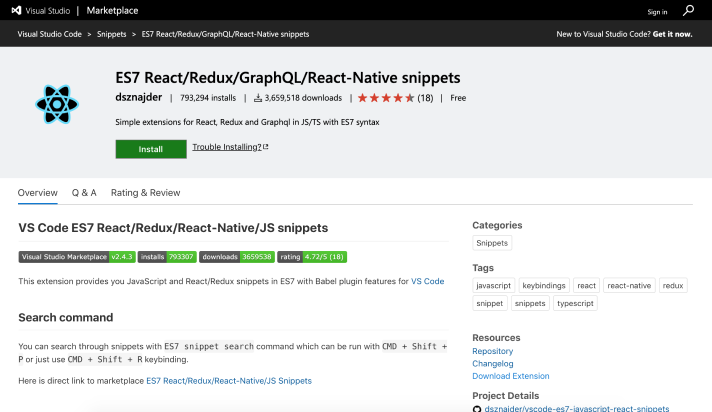Image resolution: width=712 pixels, height=412 pixels.
Task: Click the GitHub icon under Project Details
Action: pyautogui.click(x=477, y=409)
